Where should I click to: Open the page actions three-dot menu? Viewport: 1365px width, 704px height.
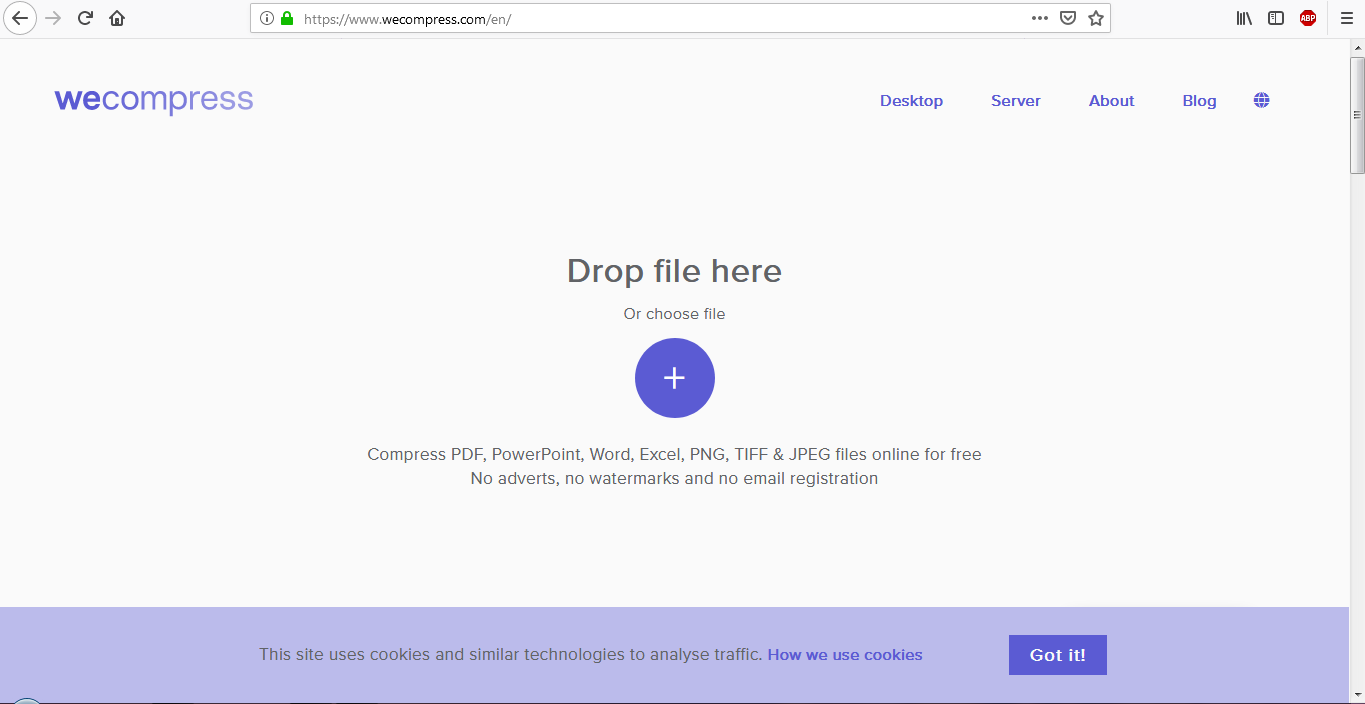[x=1039, y=17]
